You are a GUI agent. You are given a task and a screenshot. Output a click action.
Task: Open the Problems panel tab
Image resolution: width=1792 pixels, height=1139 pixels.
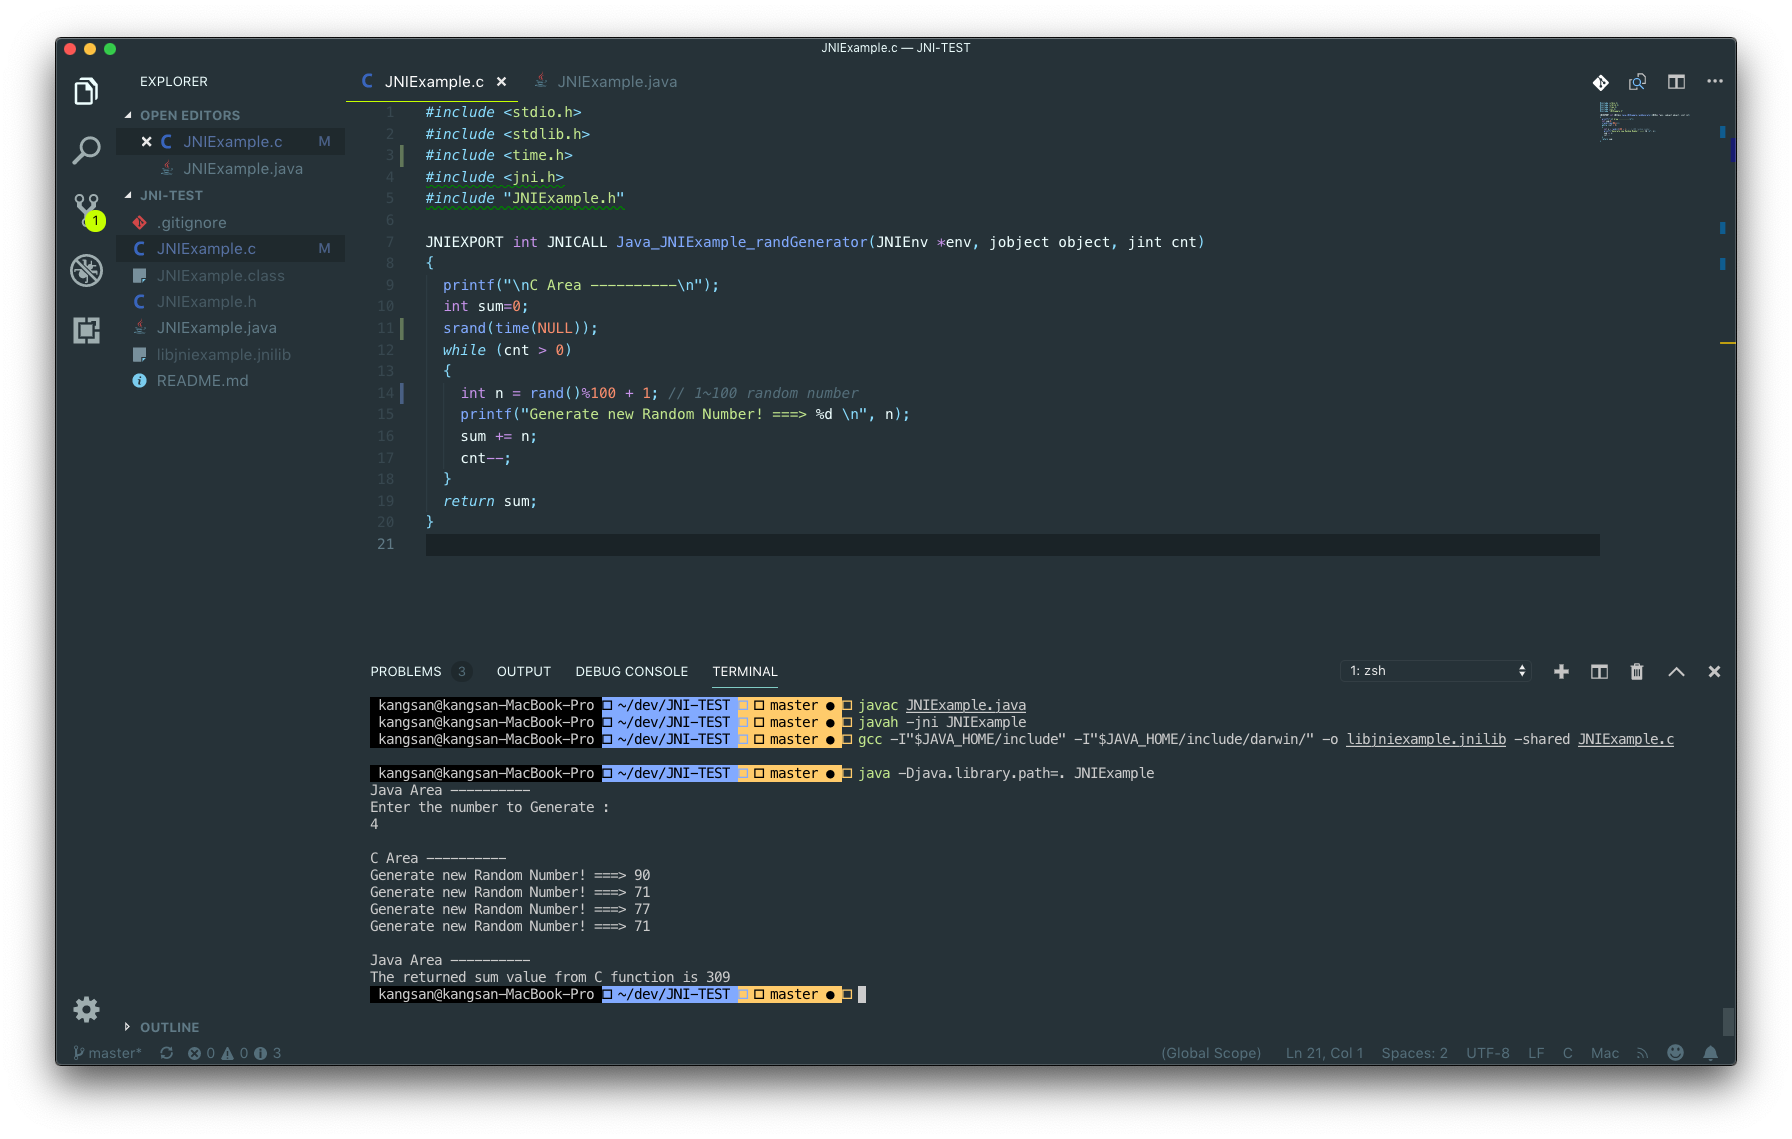pos(405,672)
